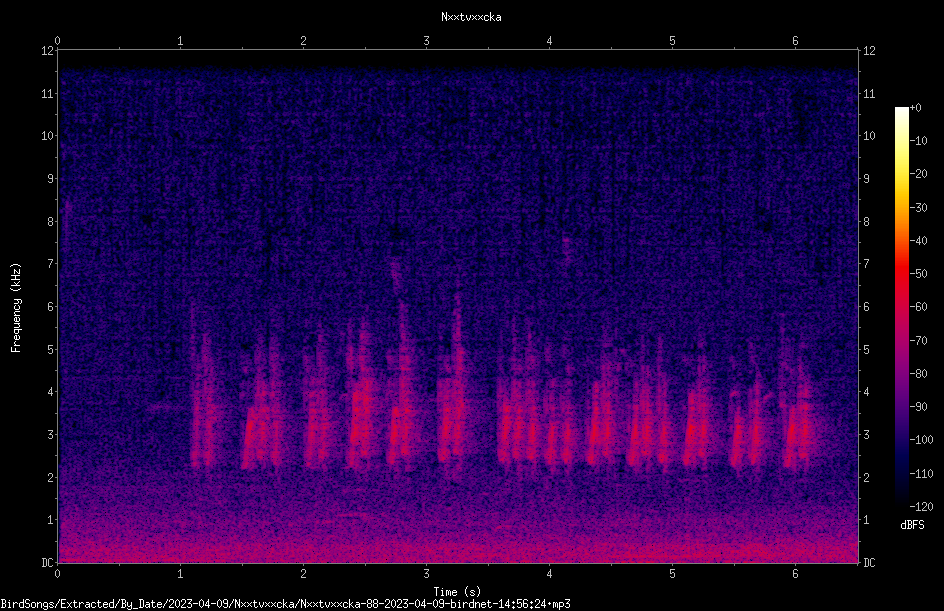
Task: Click the 5 second mark on top time axis
Action: (672, 41)
